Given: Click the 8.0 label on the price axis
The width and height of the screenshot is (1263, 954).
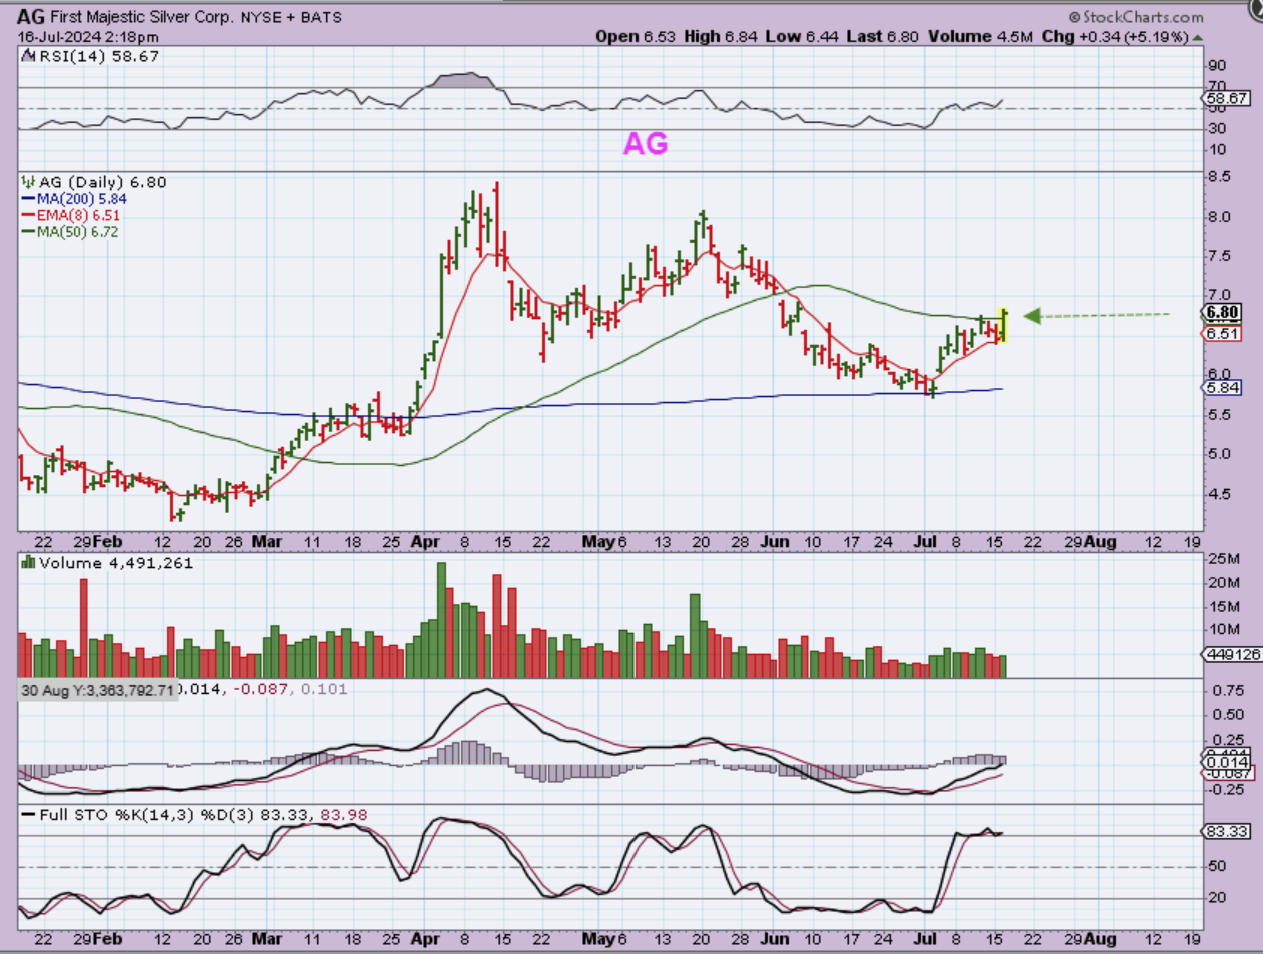Looking at the screenshot, I should (1219, 217).
